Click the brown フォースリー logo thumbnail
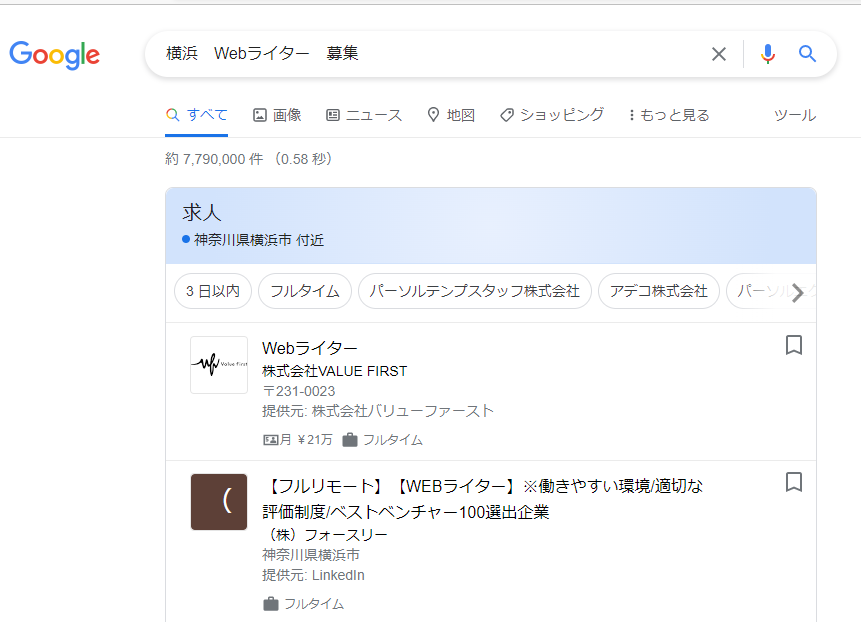This screenshot has width=861, height=622. coord(219,502)
